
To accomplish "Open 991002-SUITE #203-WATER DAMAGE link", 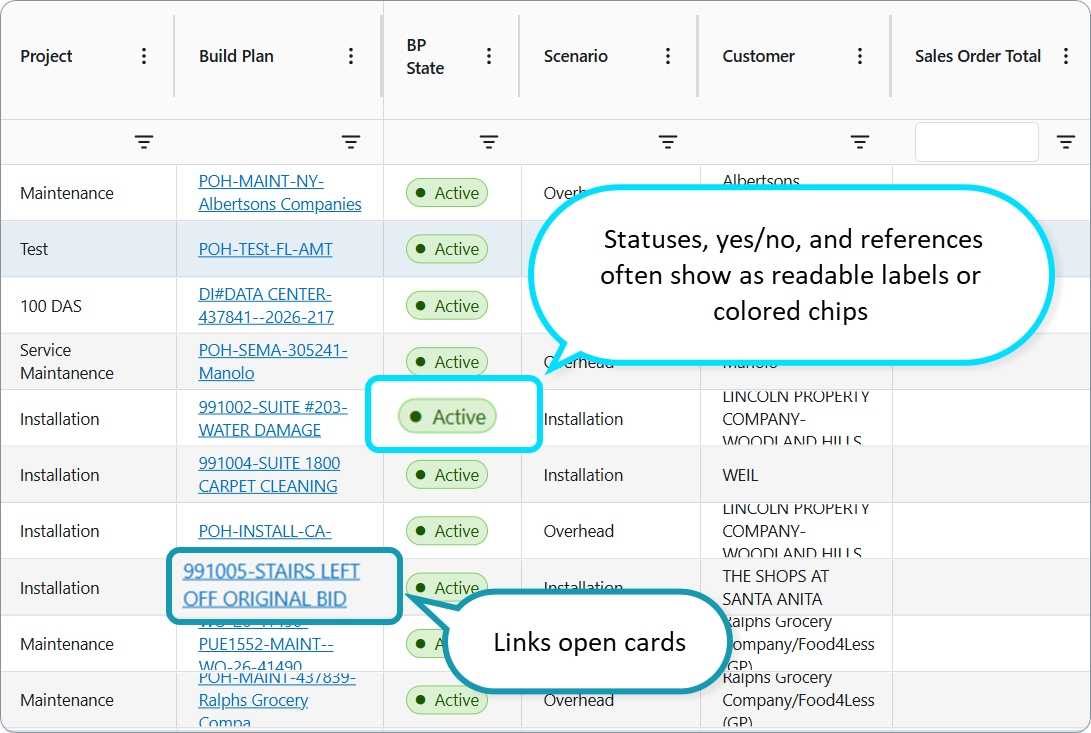I will click(273, 418).
